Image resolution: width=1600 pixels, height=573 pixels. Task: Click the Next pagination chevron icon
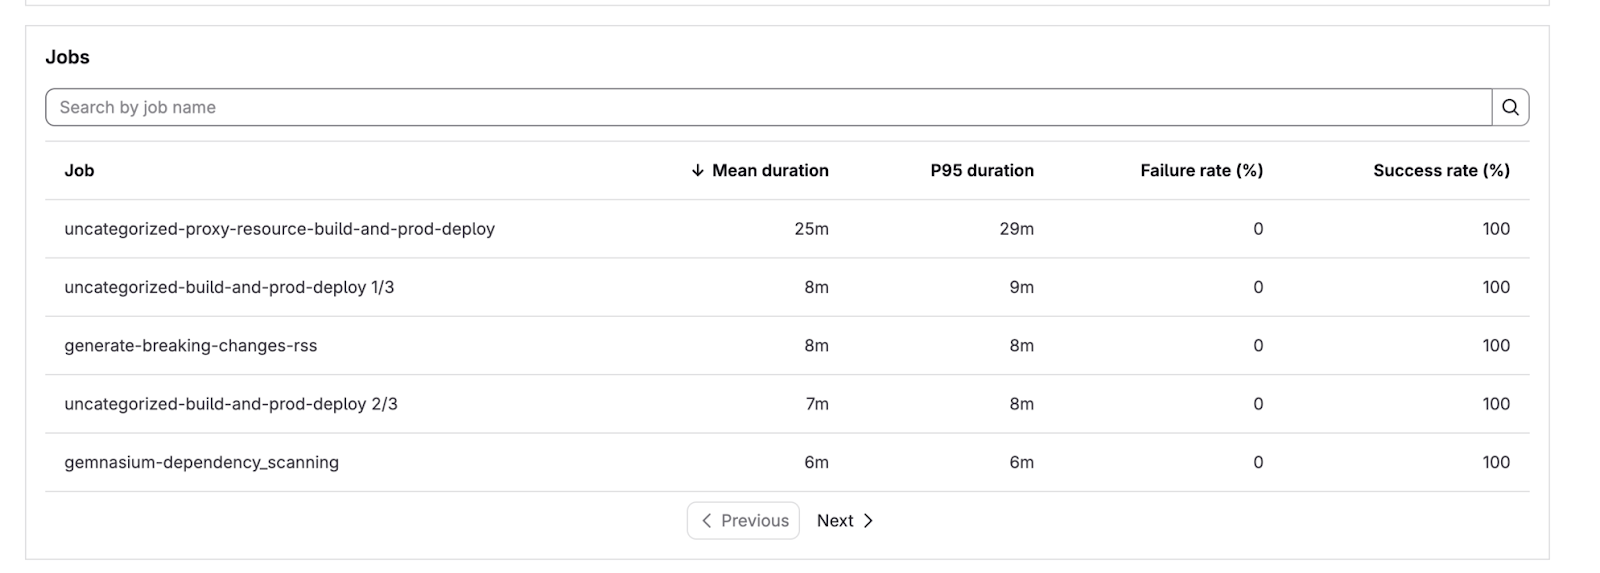[x=868, y=521]
